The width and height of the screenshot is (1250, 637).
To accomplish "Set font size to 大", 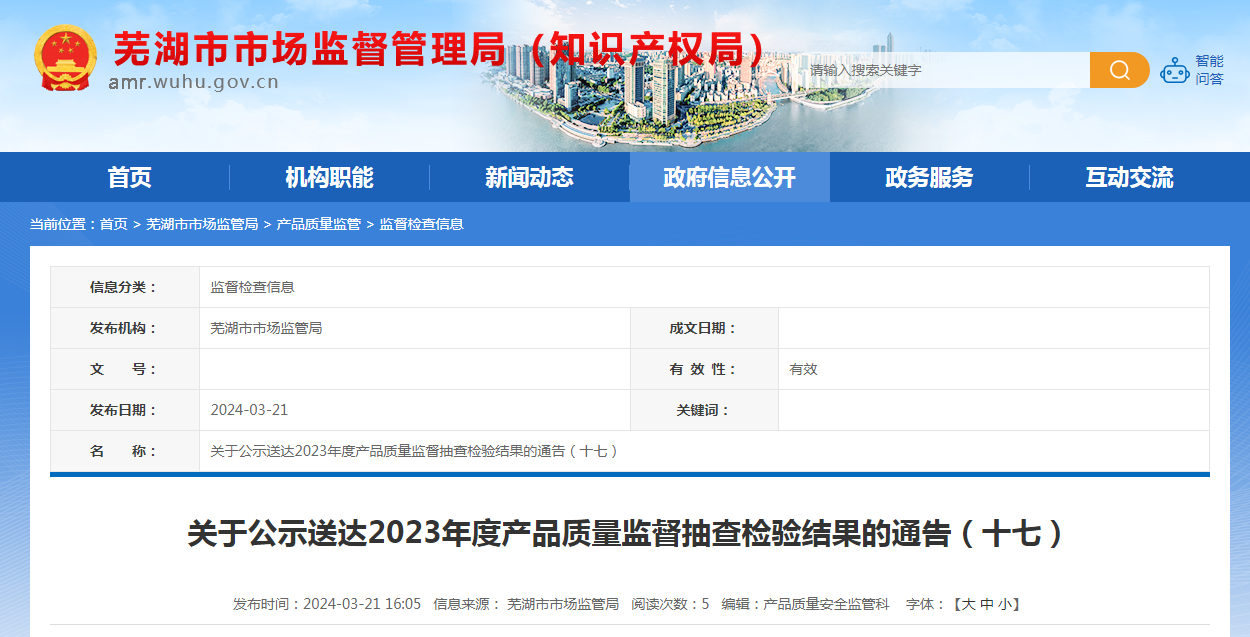I will click(x=968, y=604).
